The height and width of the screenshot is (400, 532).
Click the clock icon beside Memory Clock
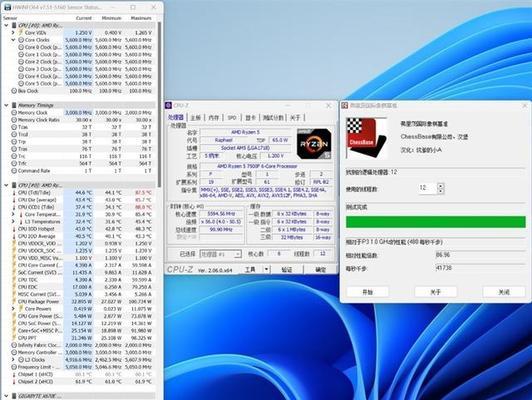(14, 113)
